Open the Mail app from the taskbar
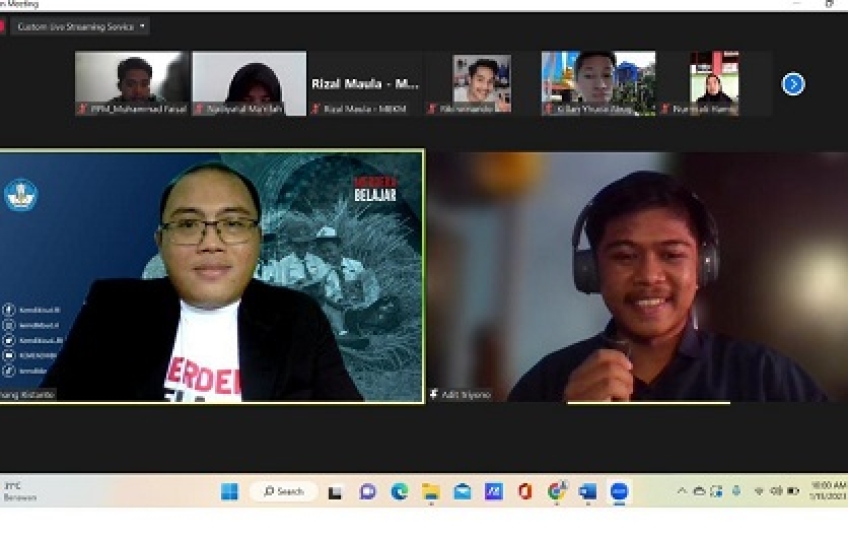The image size is (848, 536). click(462, 491)
